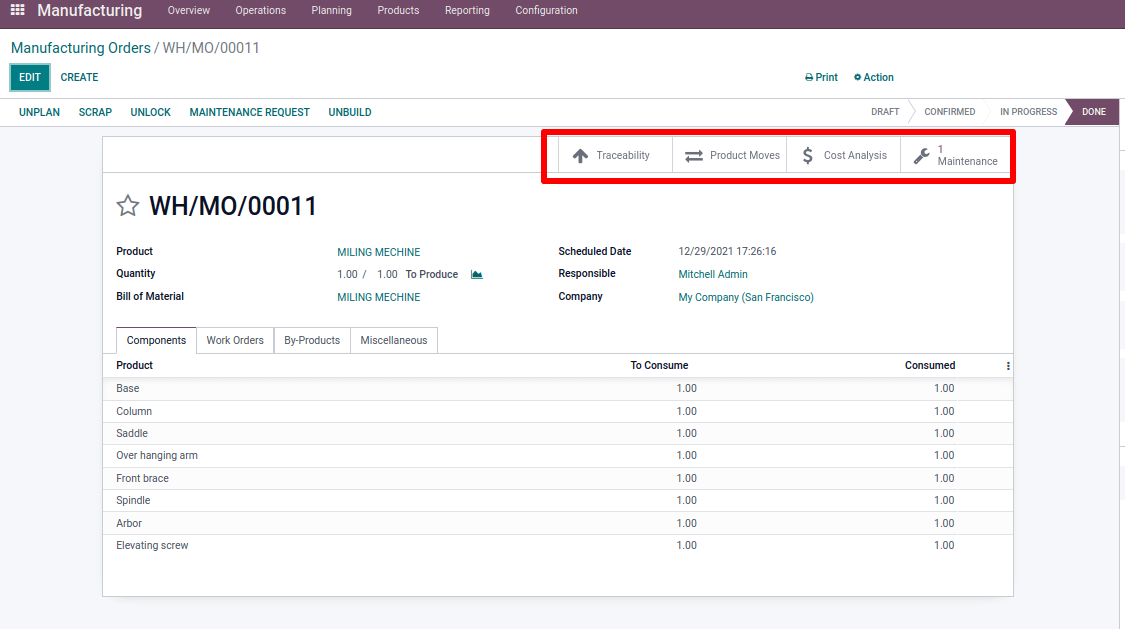Click the Traceability smart button
The height and width of the screenshot is (629, 1125).
[615, 155]
